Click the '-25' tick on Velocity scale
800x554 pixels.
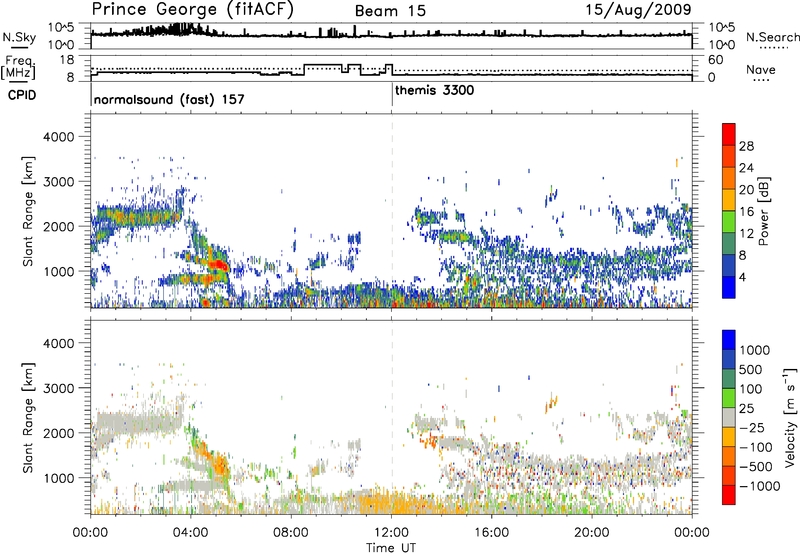tap(752, 427)
